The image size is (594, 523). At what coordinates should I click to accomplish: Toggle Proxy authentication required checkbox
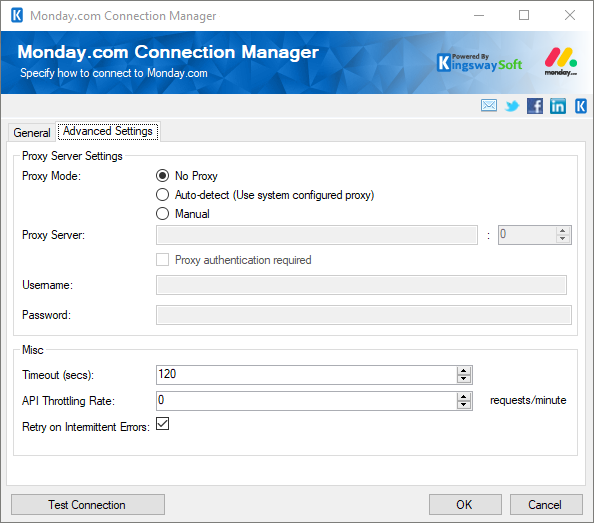(x=163, y=260)
